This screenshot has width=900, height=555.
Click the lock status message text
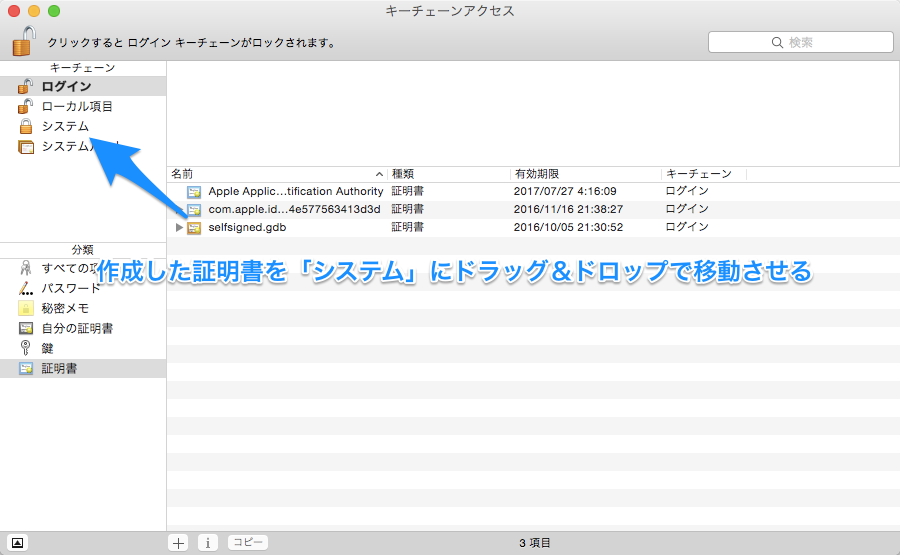click(192, 43)
